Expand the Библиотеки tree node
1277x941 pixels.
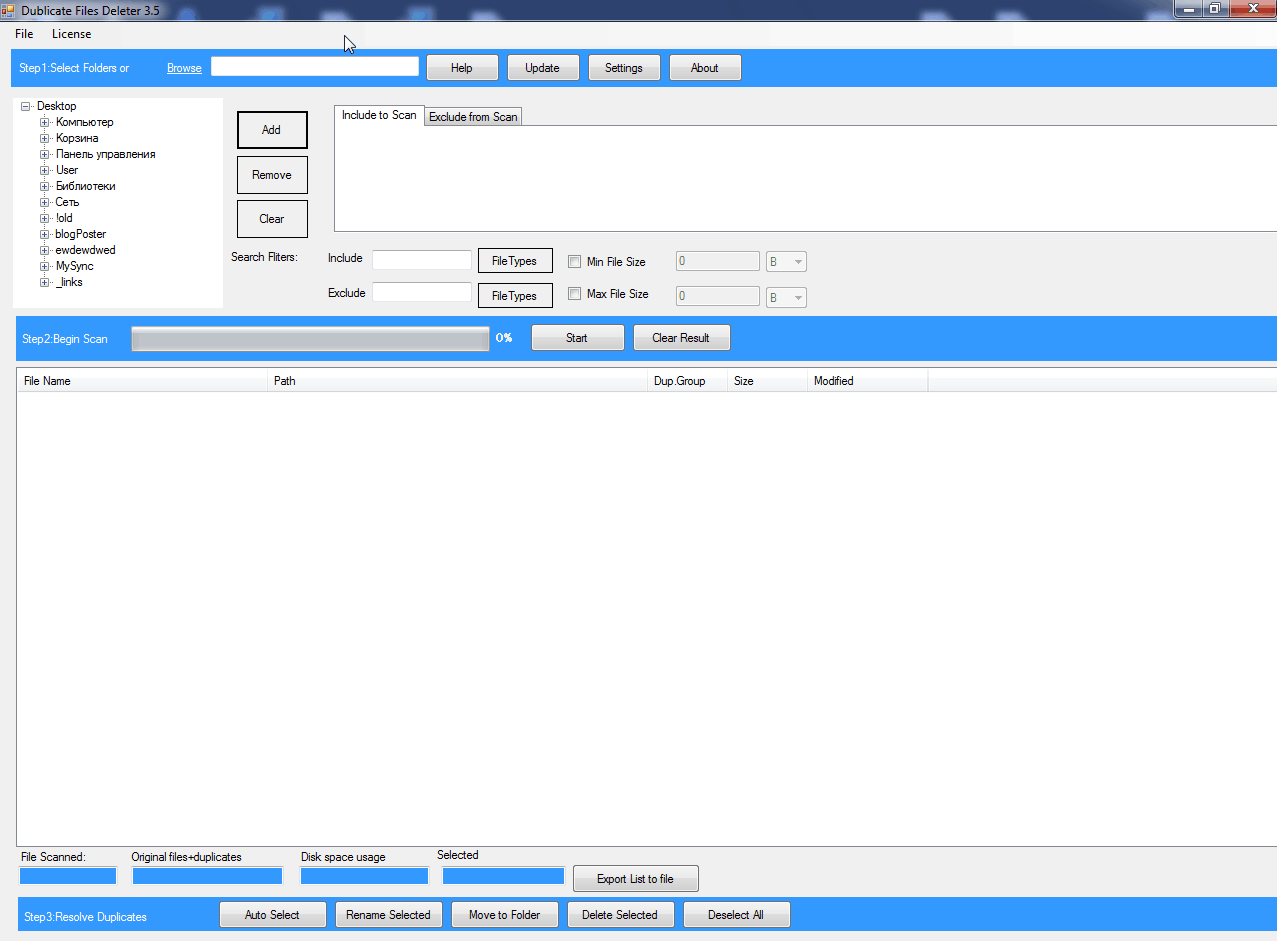[45, 186]
